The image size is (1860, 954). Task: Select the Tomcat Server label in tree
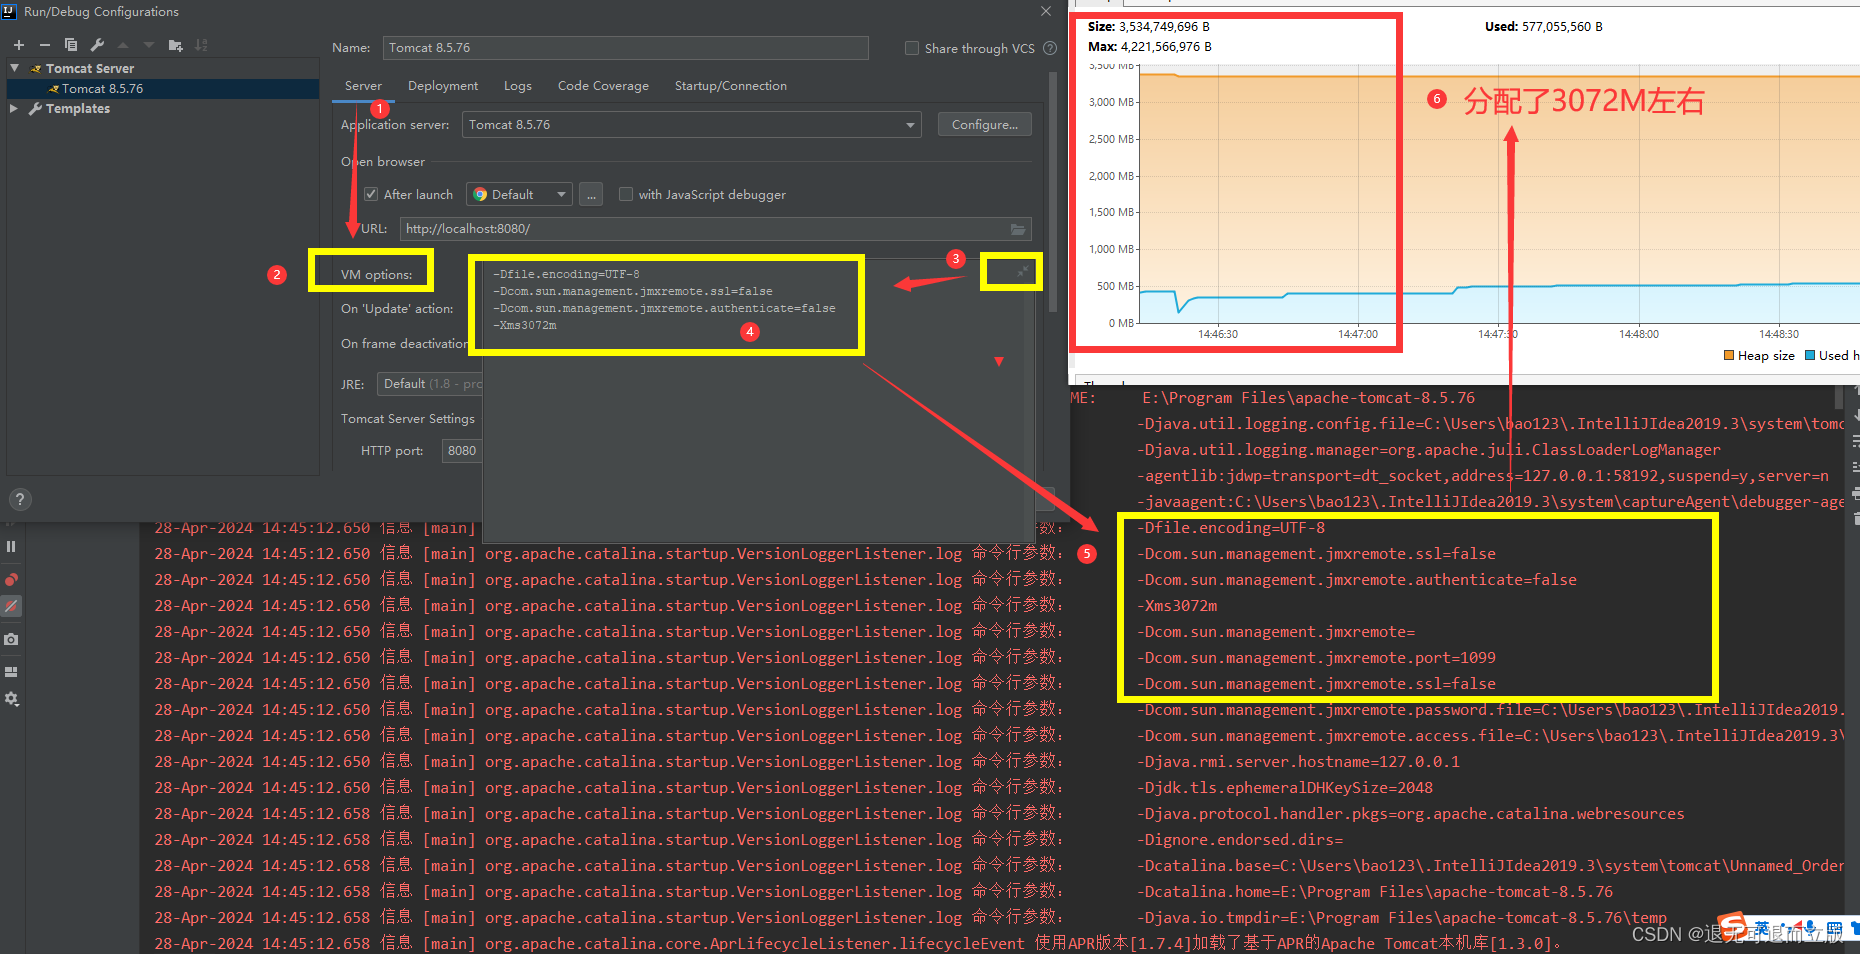(90, 68)
